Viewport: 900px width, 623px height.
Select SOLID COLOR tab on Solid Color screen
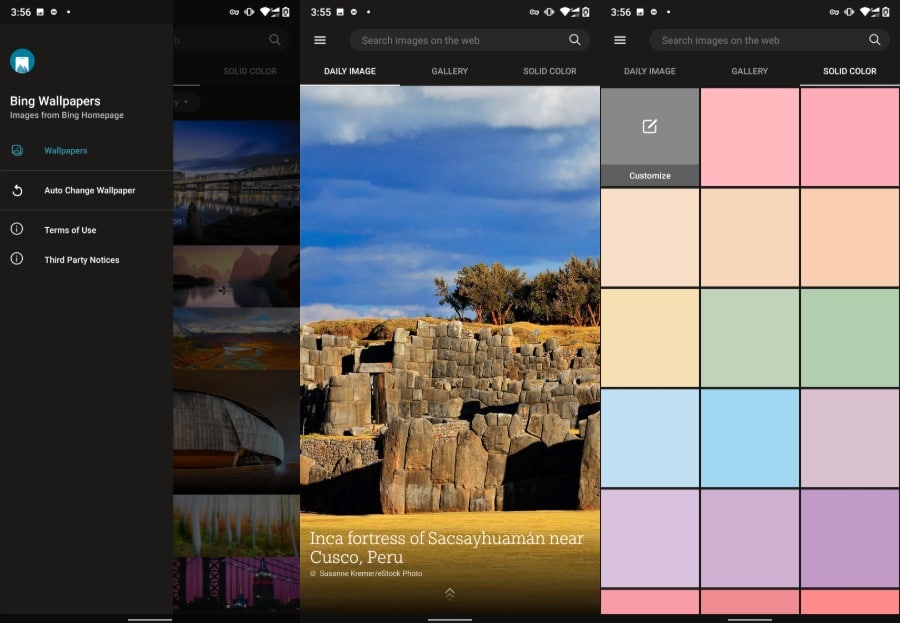849,71
